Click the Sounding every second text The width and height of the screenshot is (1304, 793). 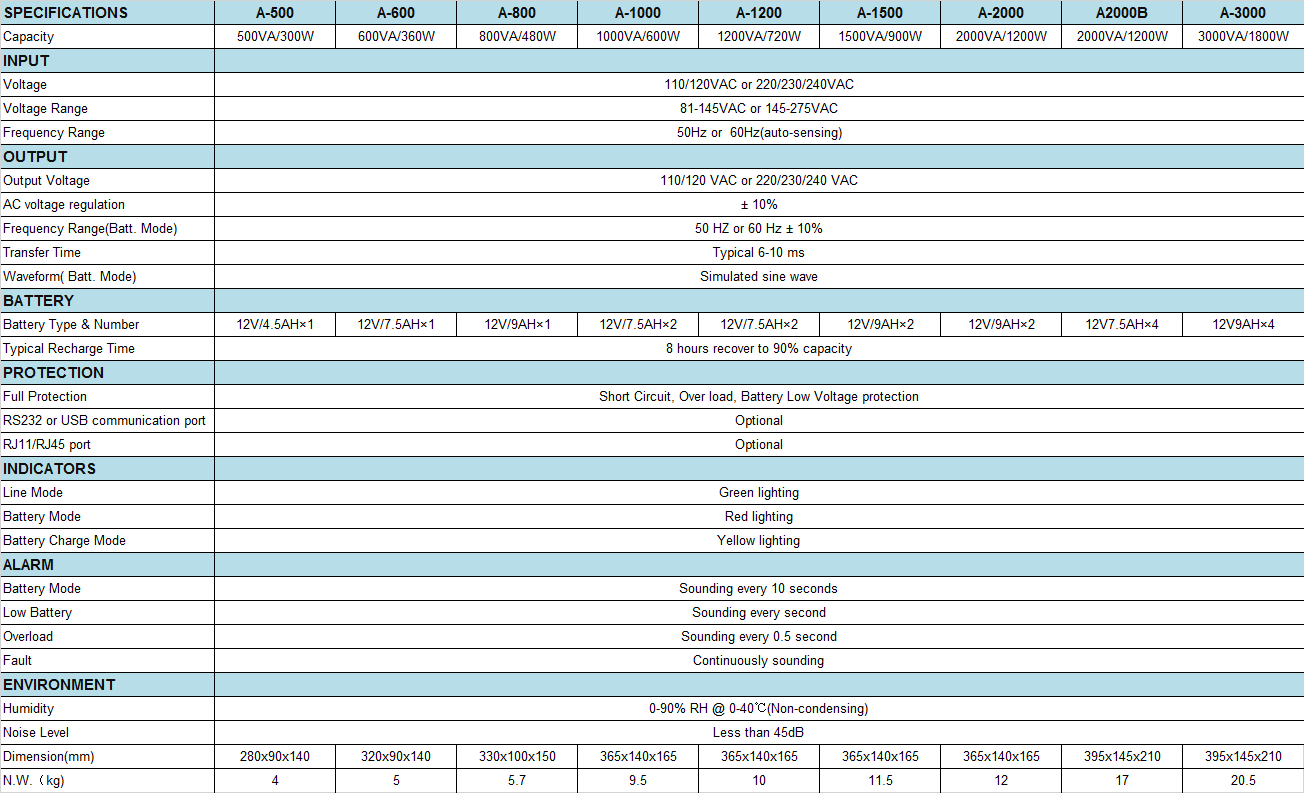(759, 613)
